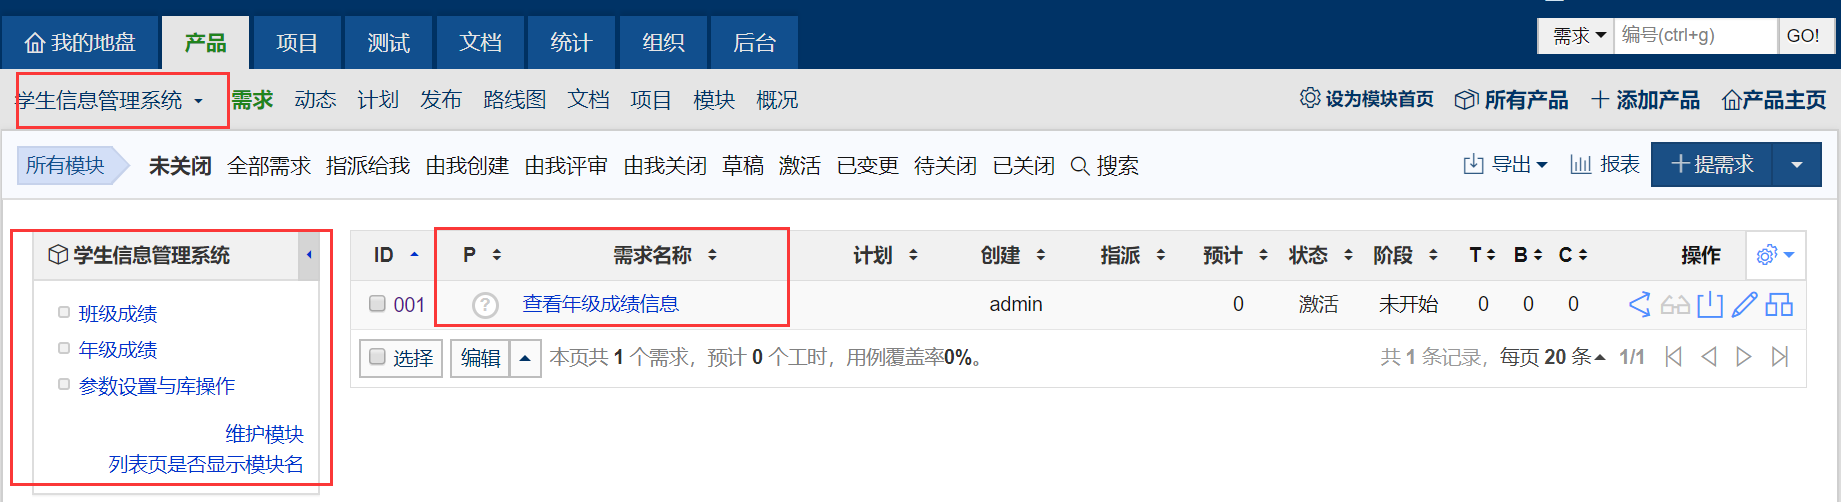The image size is (1841, 502).
Task: Open table column settings gear
Action: coord(1775,255)
